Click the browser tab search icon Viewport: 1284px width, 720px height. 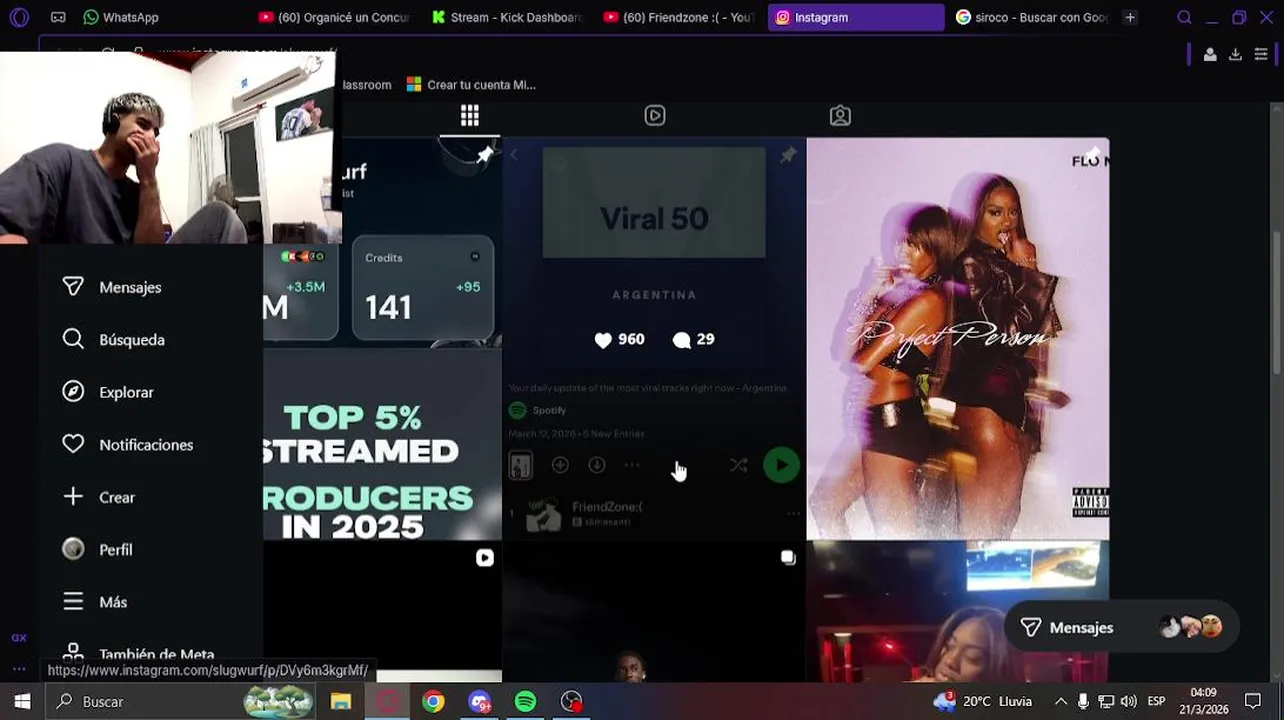click(1184, 17)
